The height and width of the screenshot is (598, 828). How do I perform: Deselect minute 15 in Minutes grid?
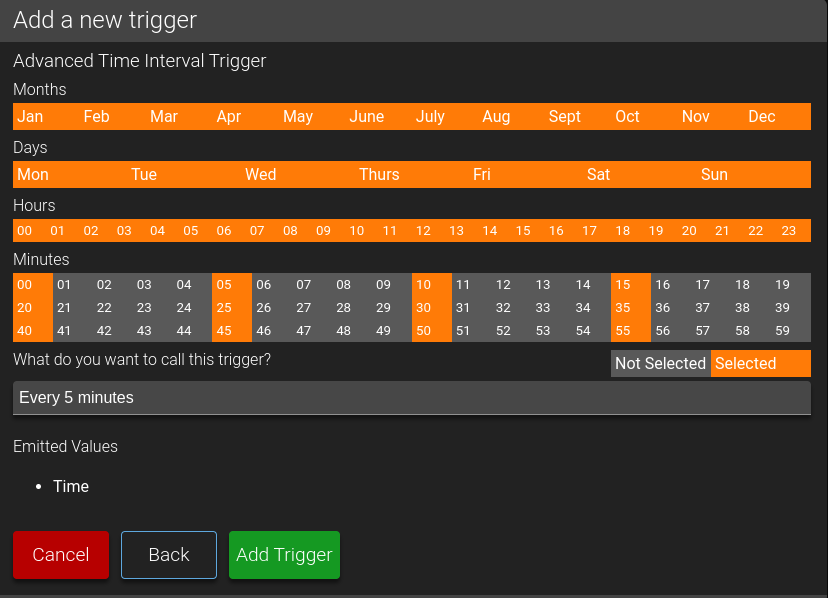point(623,285)
